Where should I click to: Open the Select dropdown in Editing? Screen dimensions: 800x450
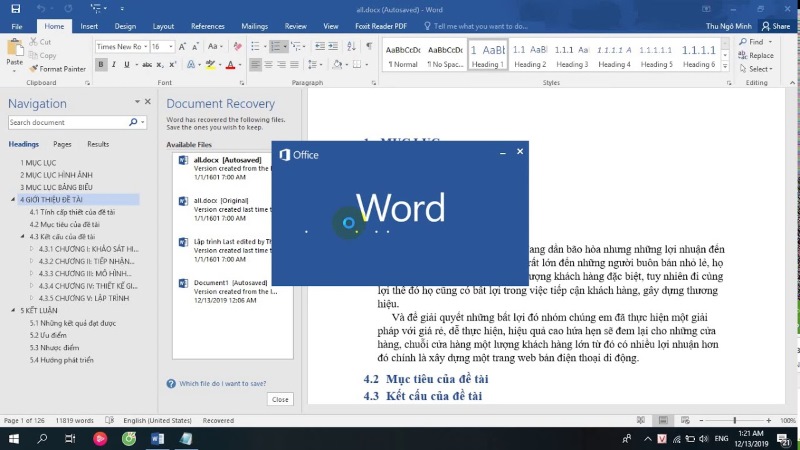[x=756, y=69]
